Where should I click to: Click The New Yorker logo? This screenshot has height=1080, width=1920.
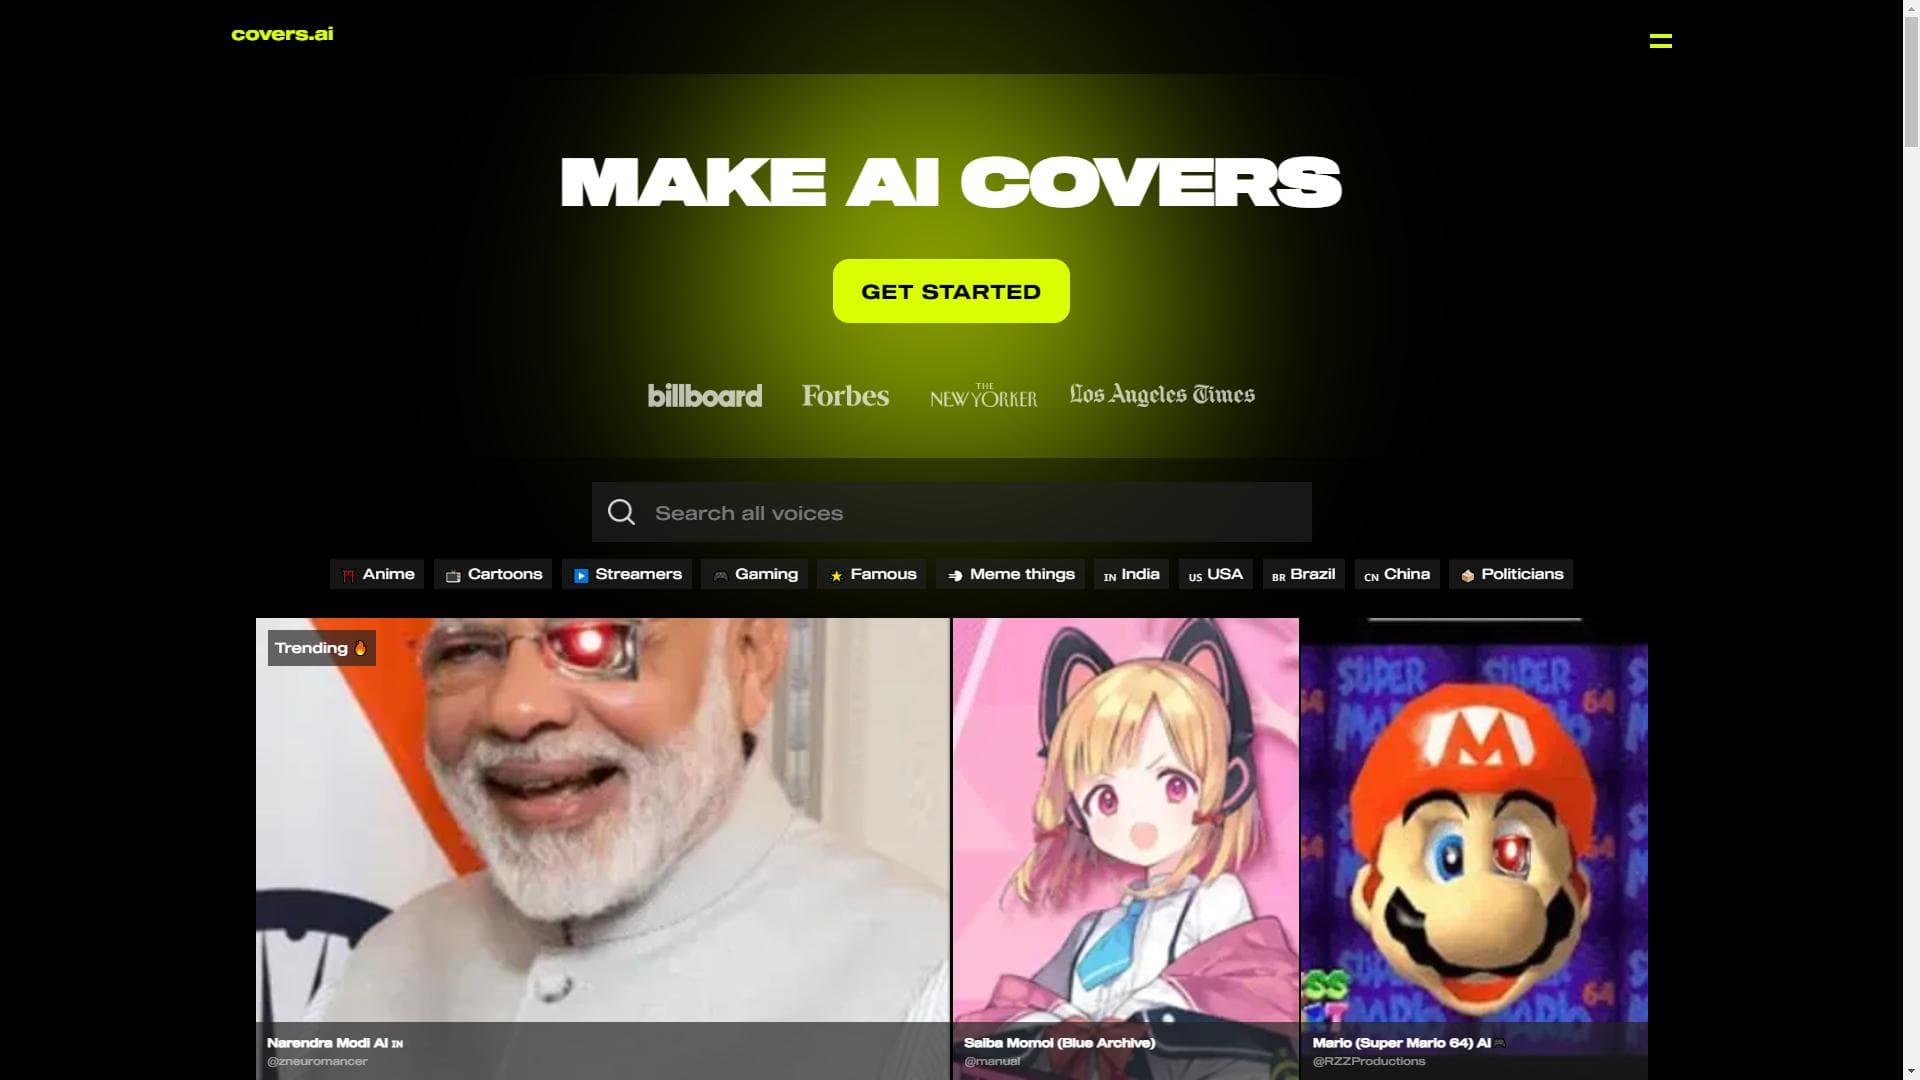tap(983, 396)
